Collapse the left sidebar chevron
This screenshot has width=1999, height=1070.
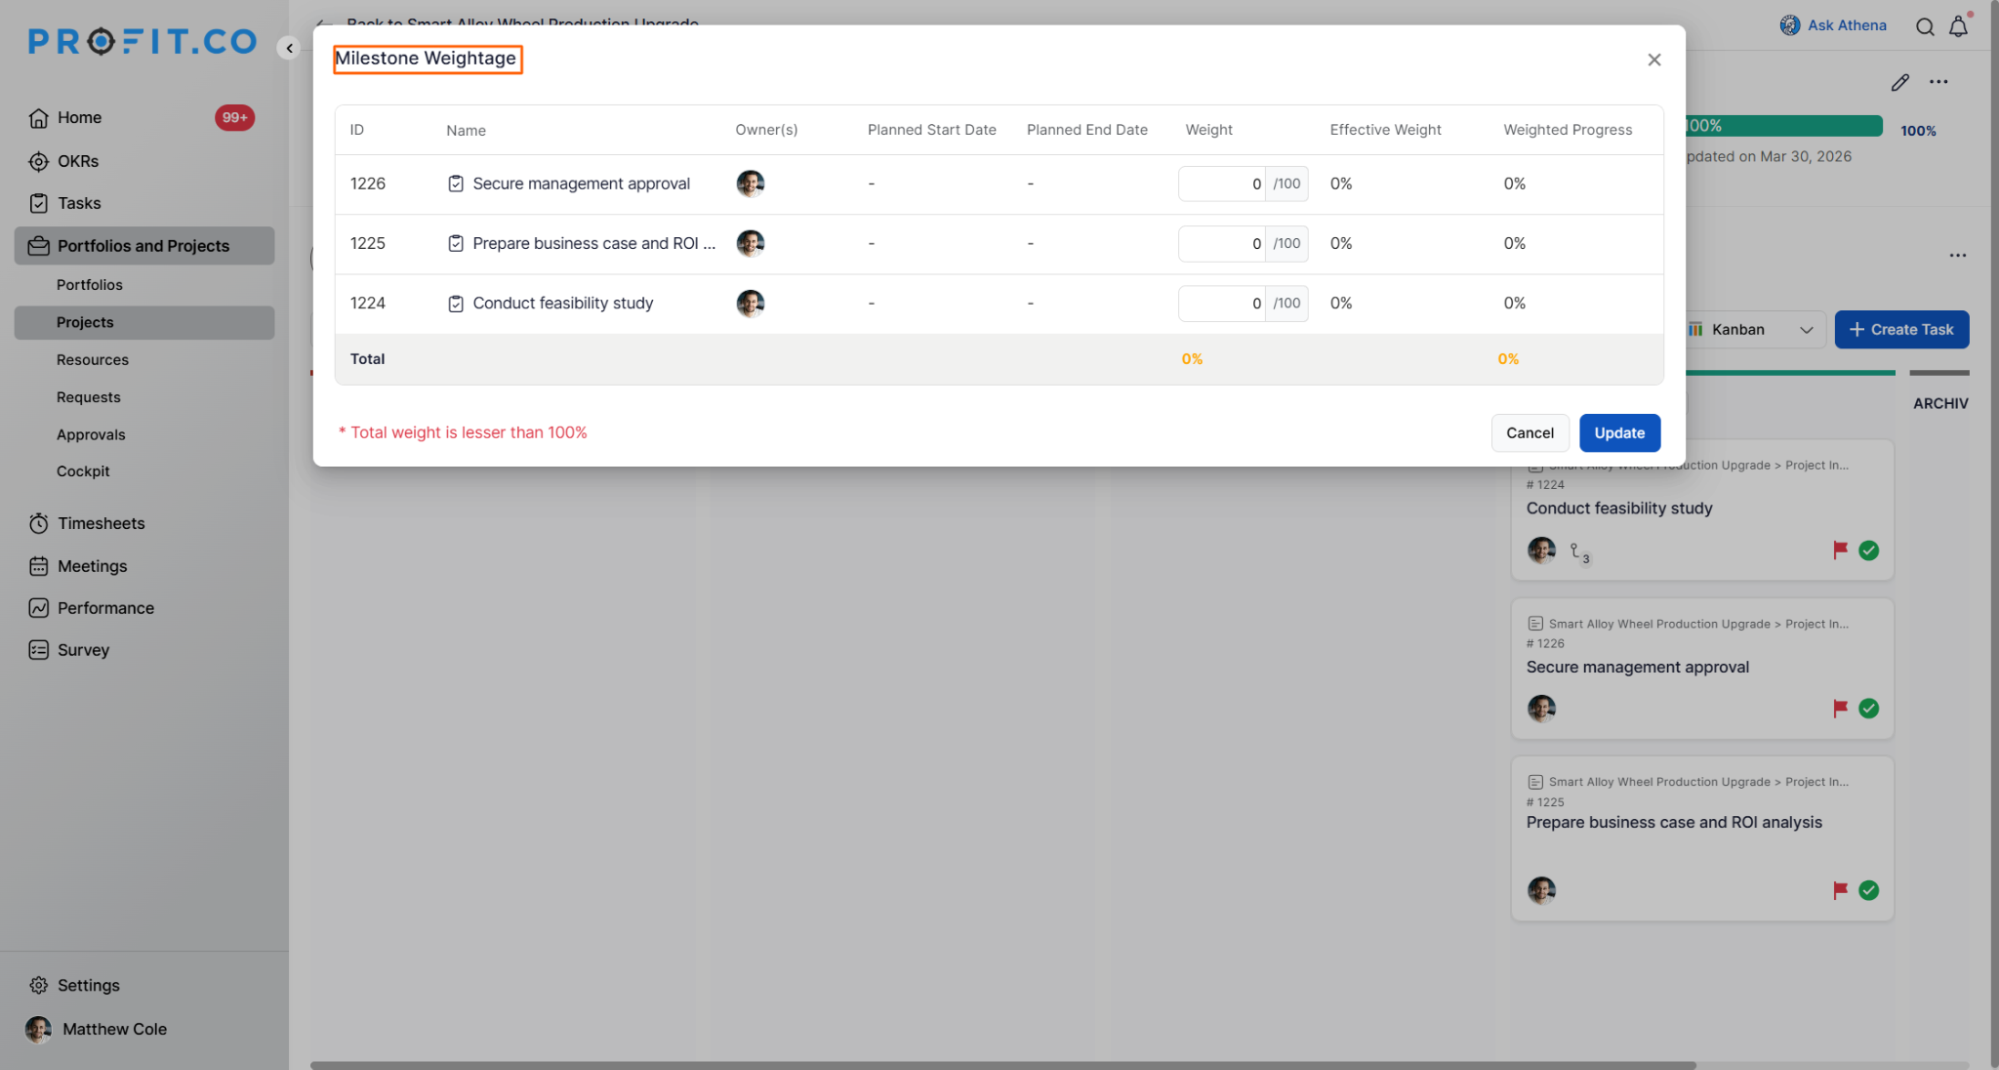tap(289, 47)
